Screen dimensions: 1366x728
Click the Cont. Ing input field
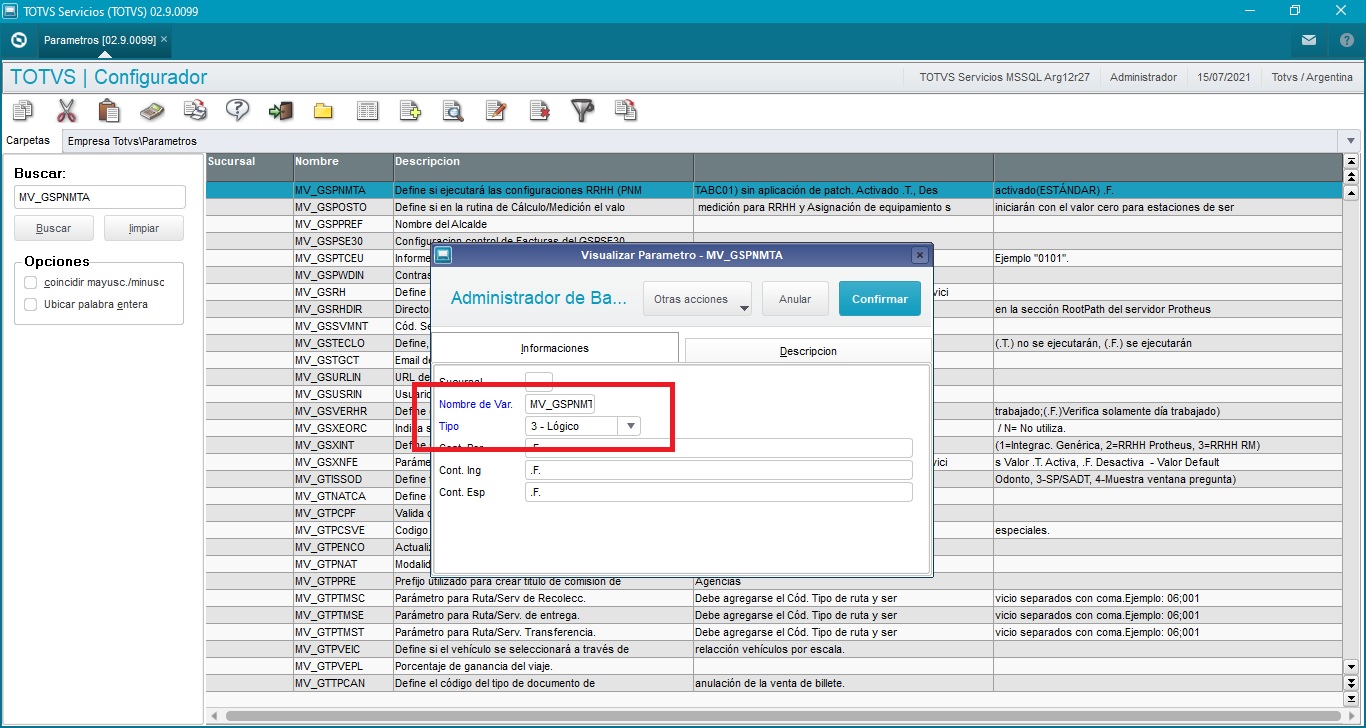click(719, 470)
